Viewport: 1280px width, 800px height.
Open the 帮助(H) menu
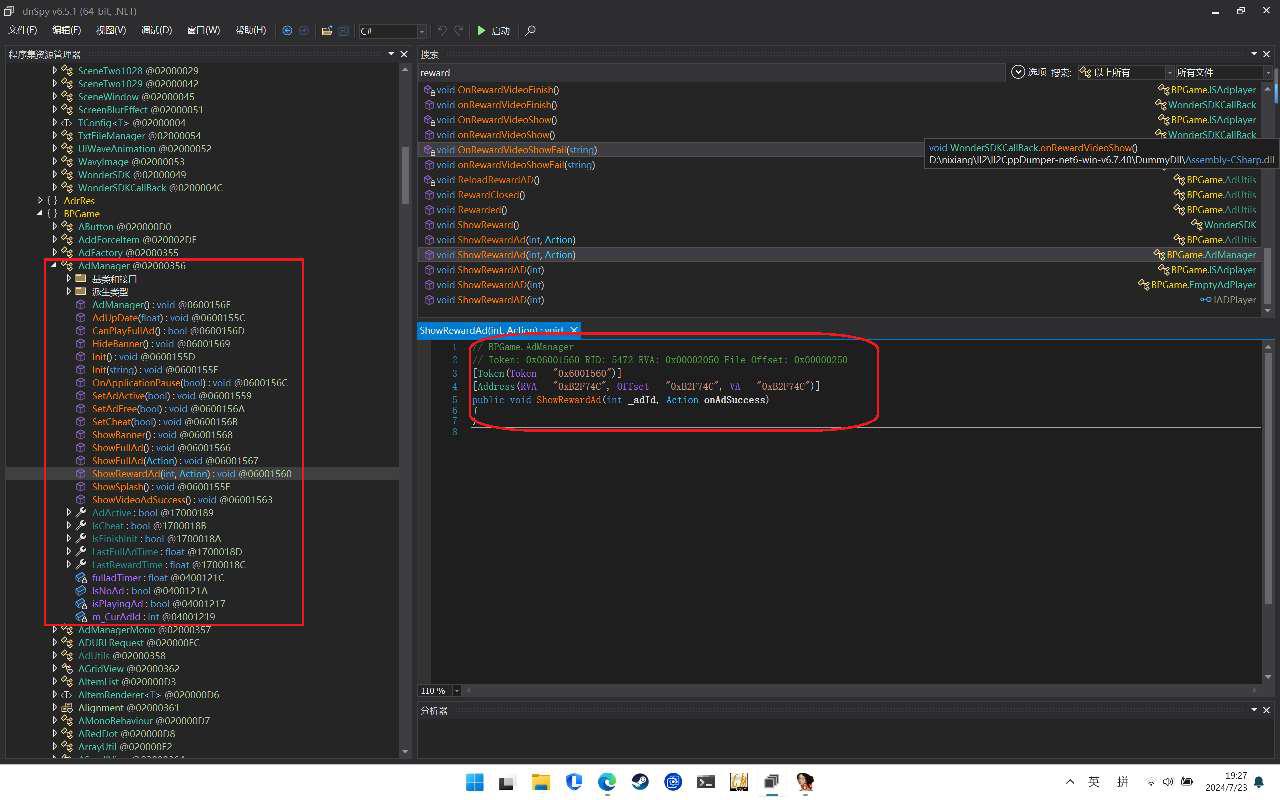(251, 31)
